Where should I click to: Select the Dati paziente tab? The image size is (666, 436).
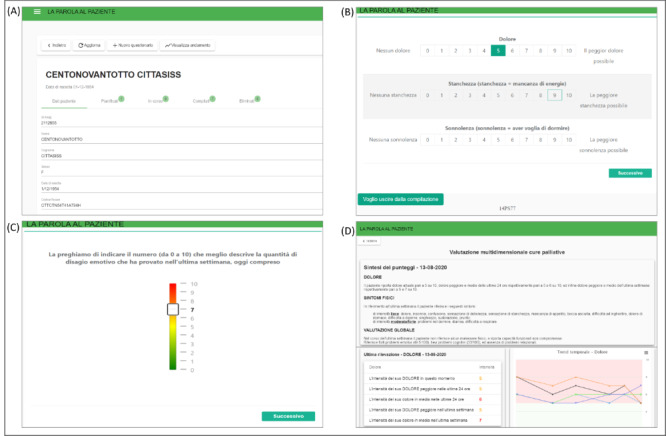pyautogui.click(x=64, y=101)
